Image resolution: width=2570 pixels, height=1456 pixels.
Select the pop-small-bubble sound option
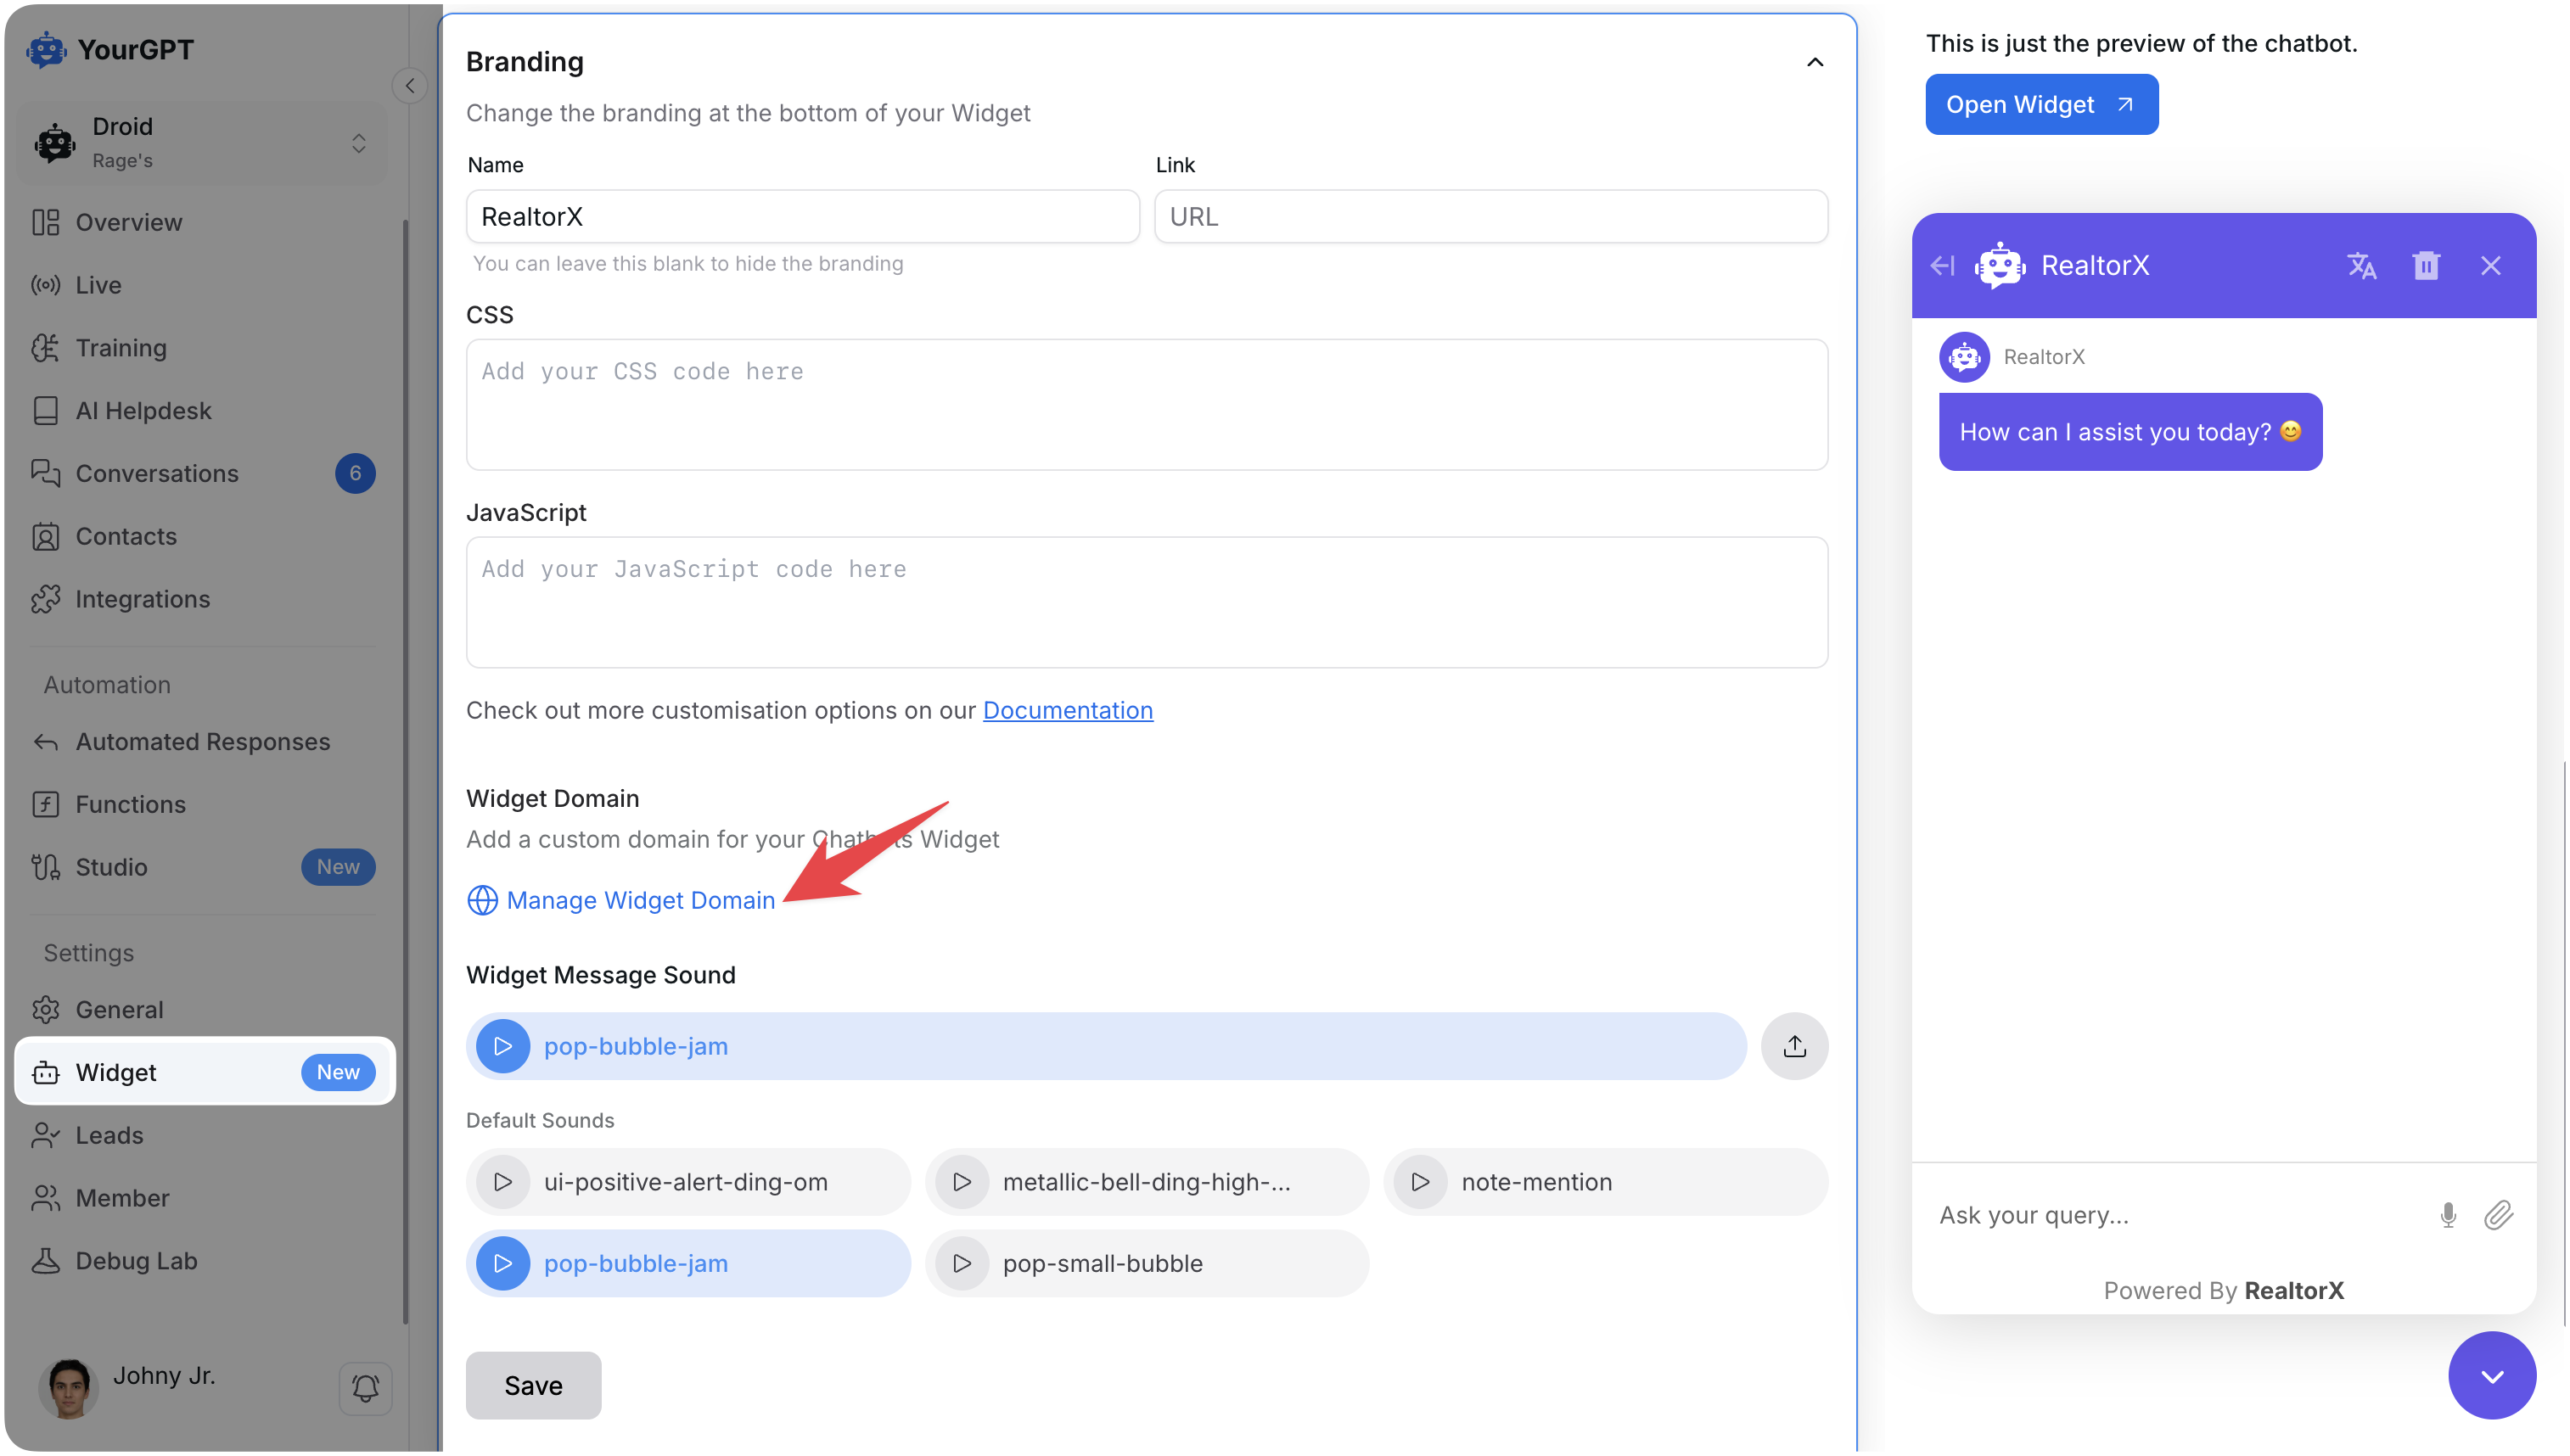coord(1102,1262)
